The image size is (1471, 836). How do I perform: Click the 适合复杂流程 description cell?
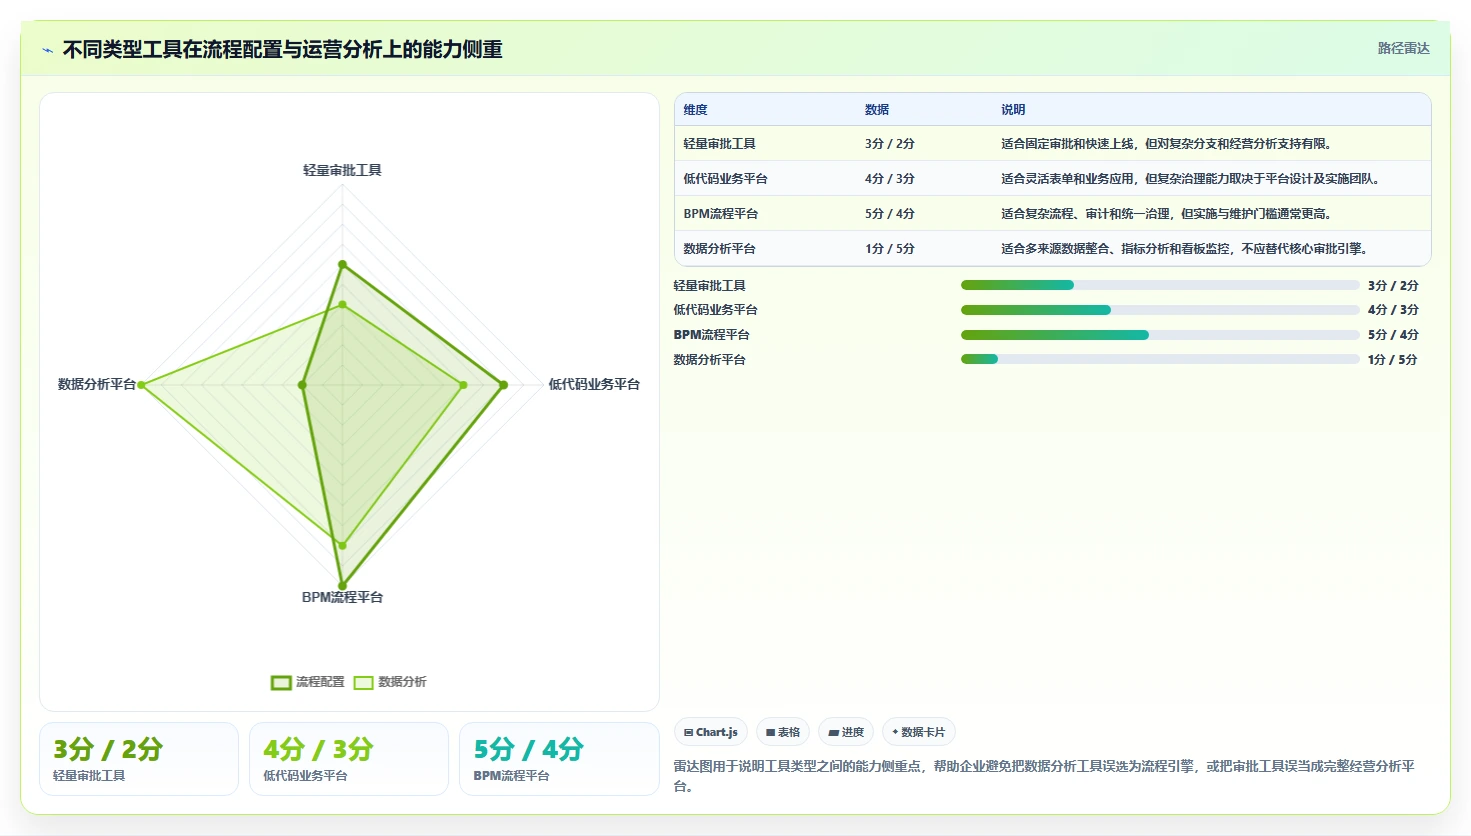pos(1166,214)
